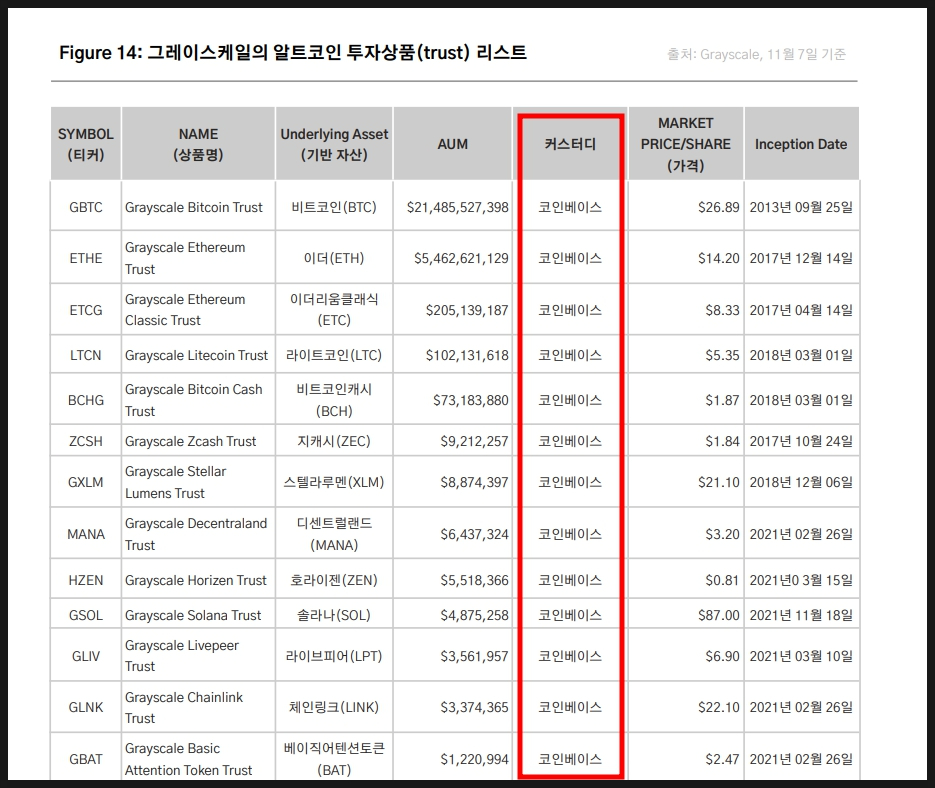Click the AUM value $21,485,527,398

pyautogui.click(x=457, y=207)
